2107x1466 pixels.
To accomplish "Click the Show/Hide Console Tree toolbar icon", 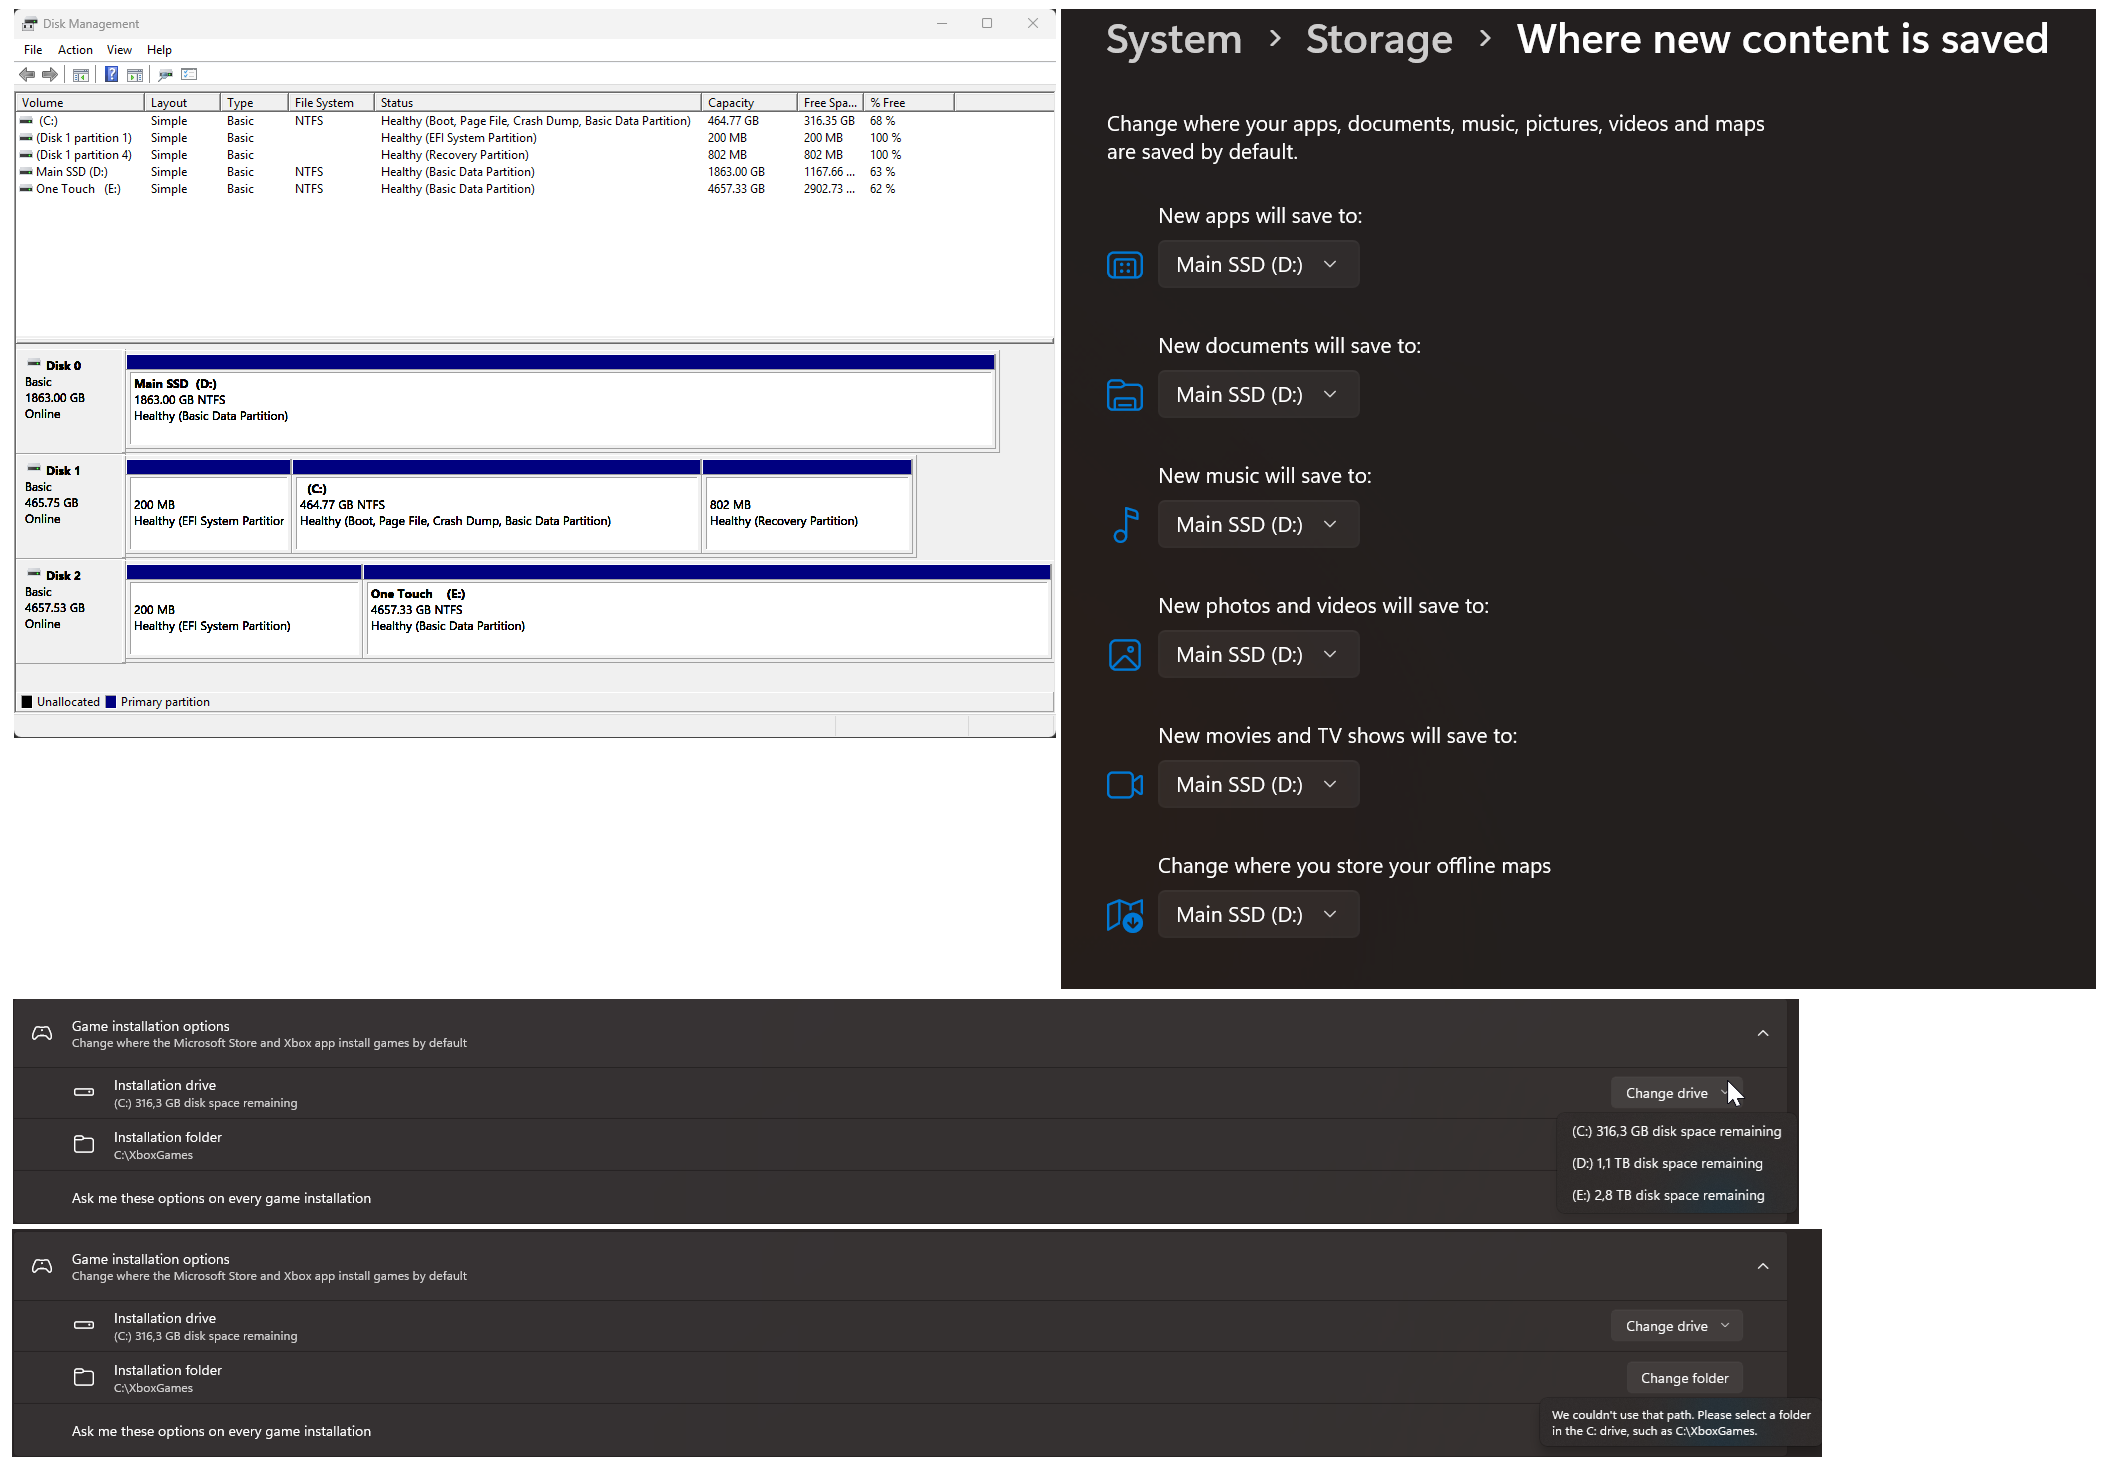I will (x=81, y=74).
